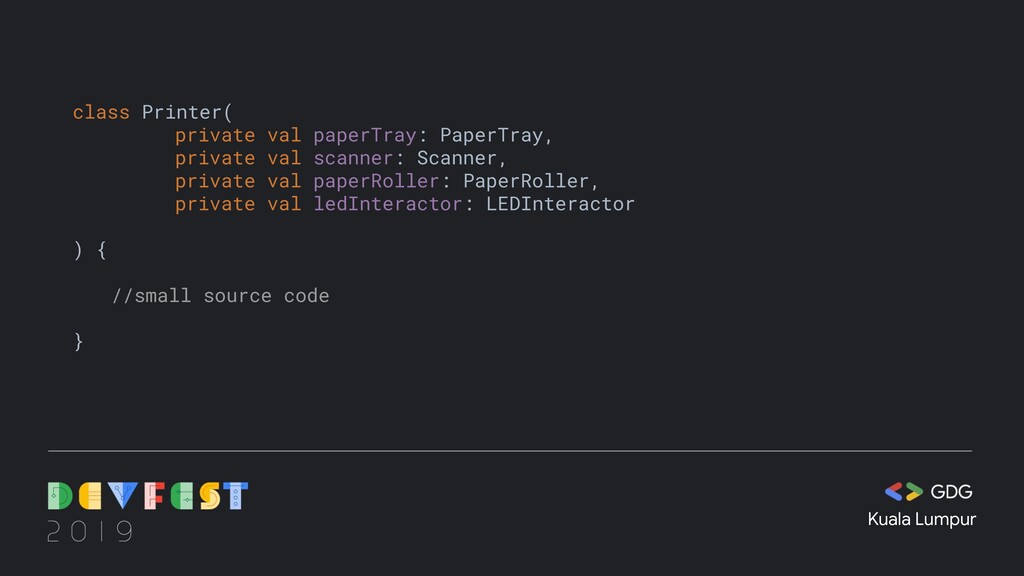Click the blue T letter in DevFest logo
Viewport: 1024px width, 576px height.
[236, 496]
